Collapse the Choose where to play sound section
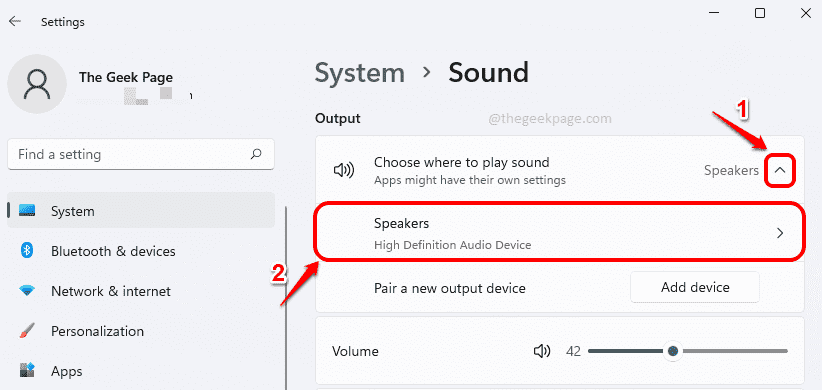822x390 pixels. (780, 170)
